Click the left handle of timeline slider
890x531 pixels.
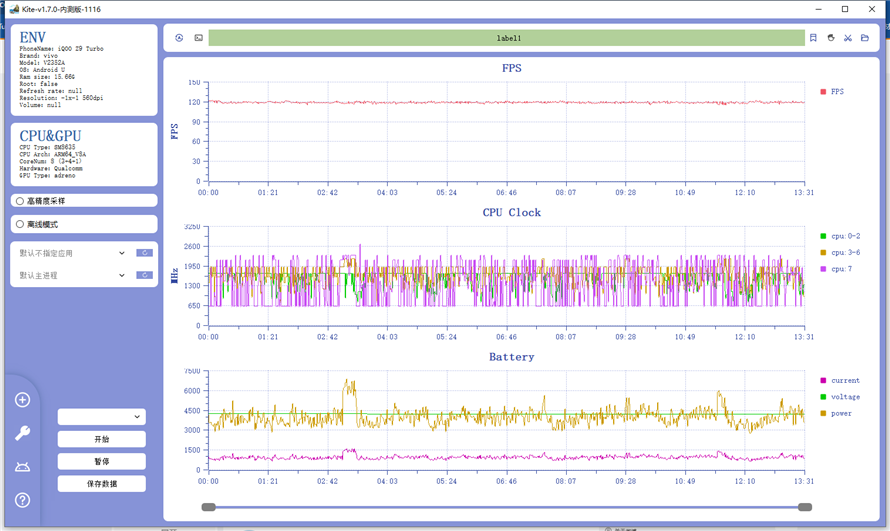(x=208, y=507)
